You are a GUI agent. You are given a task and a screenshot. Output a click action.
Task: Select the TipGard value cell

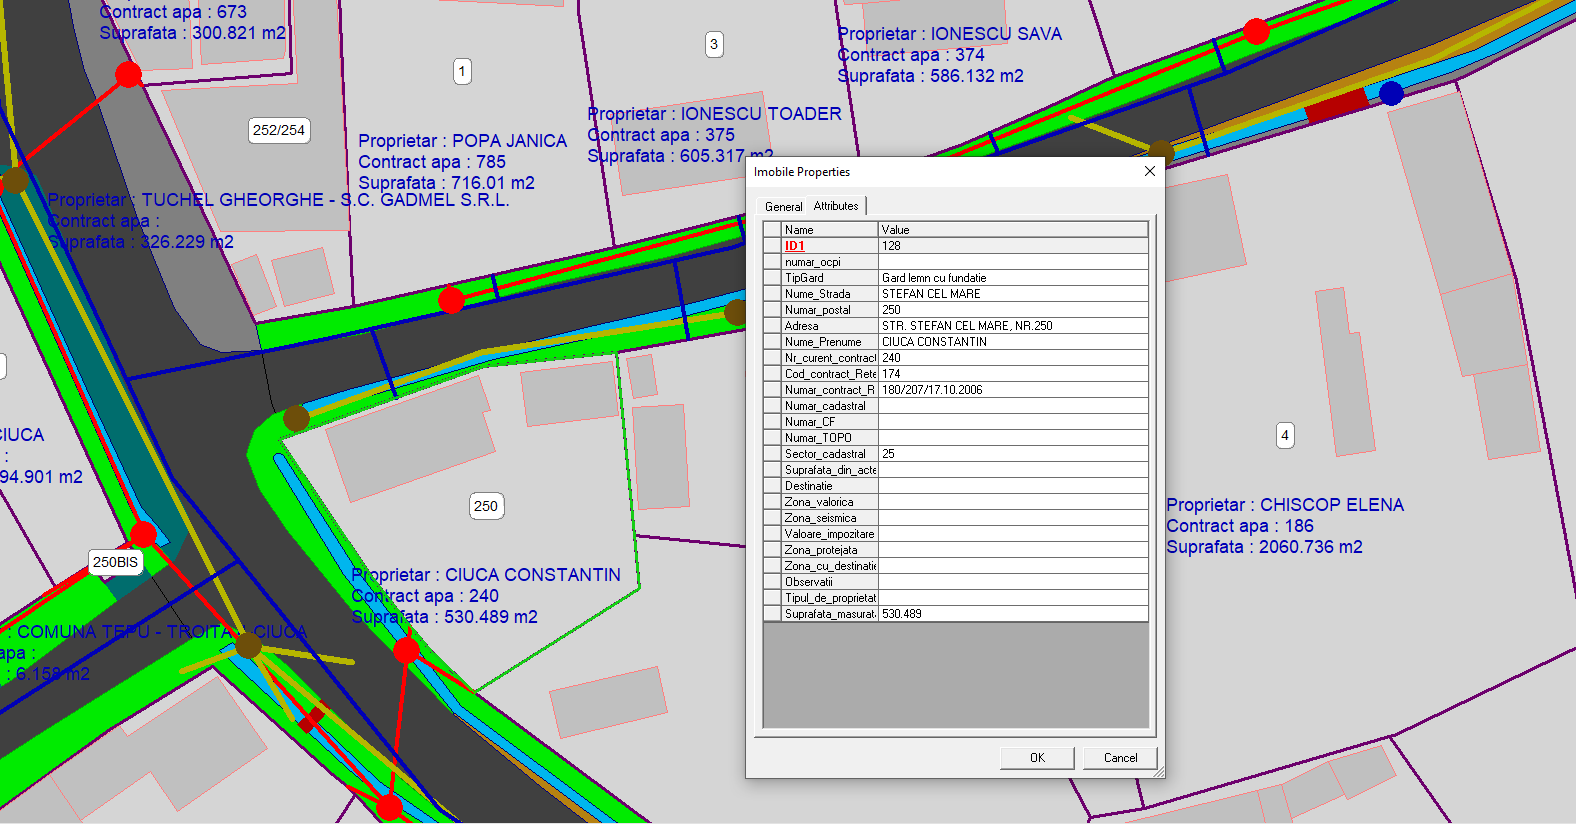click(x=1012, y=278)
